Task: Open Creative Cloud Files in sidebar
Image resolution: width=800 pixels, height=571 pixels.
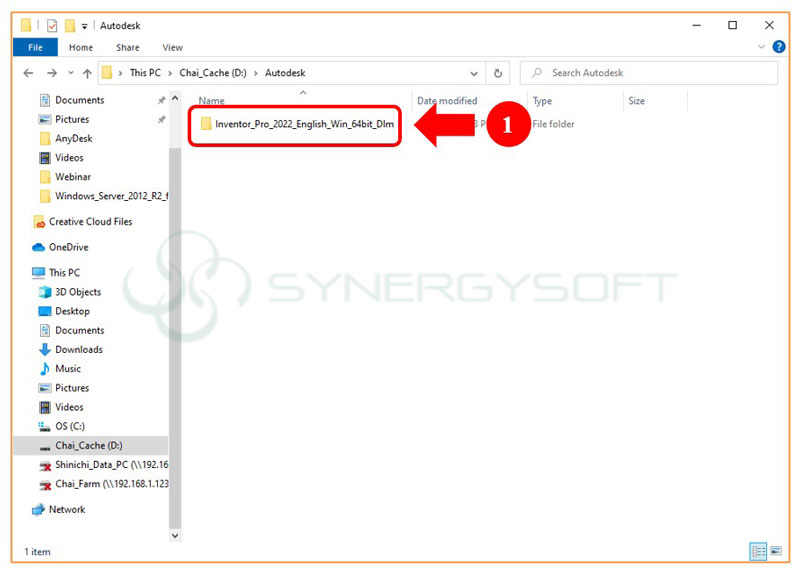Action: pos(90,222)
